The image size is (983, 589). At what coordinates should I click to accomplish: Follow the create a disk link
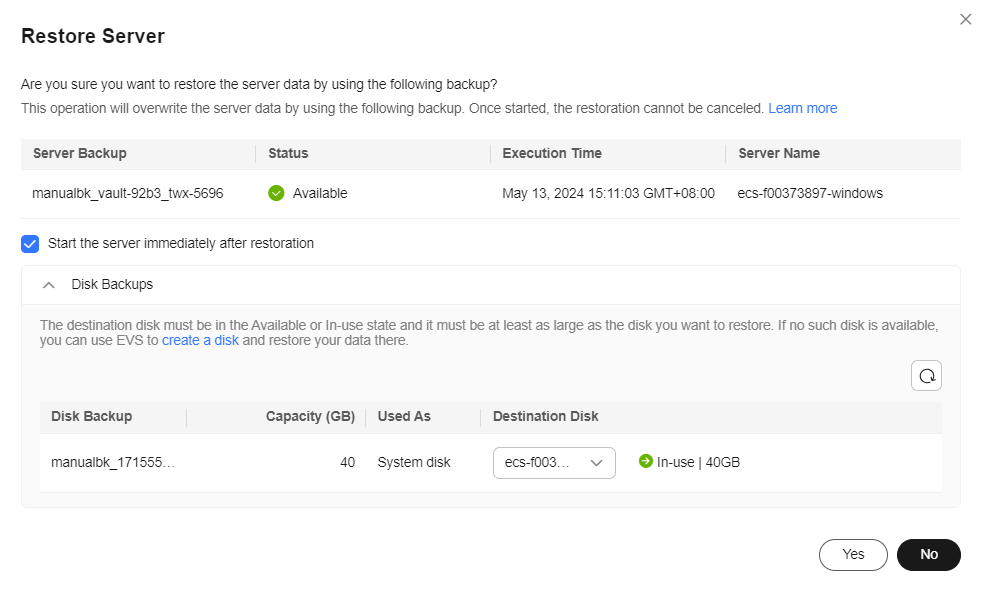tap(200, 340)
